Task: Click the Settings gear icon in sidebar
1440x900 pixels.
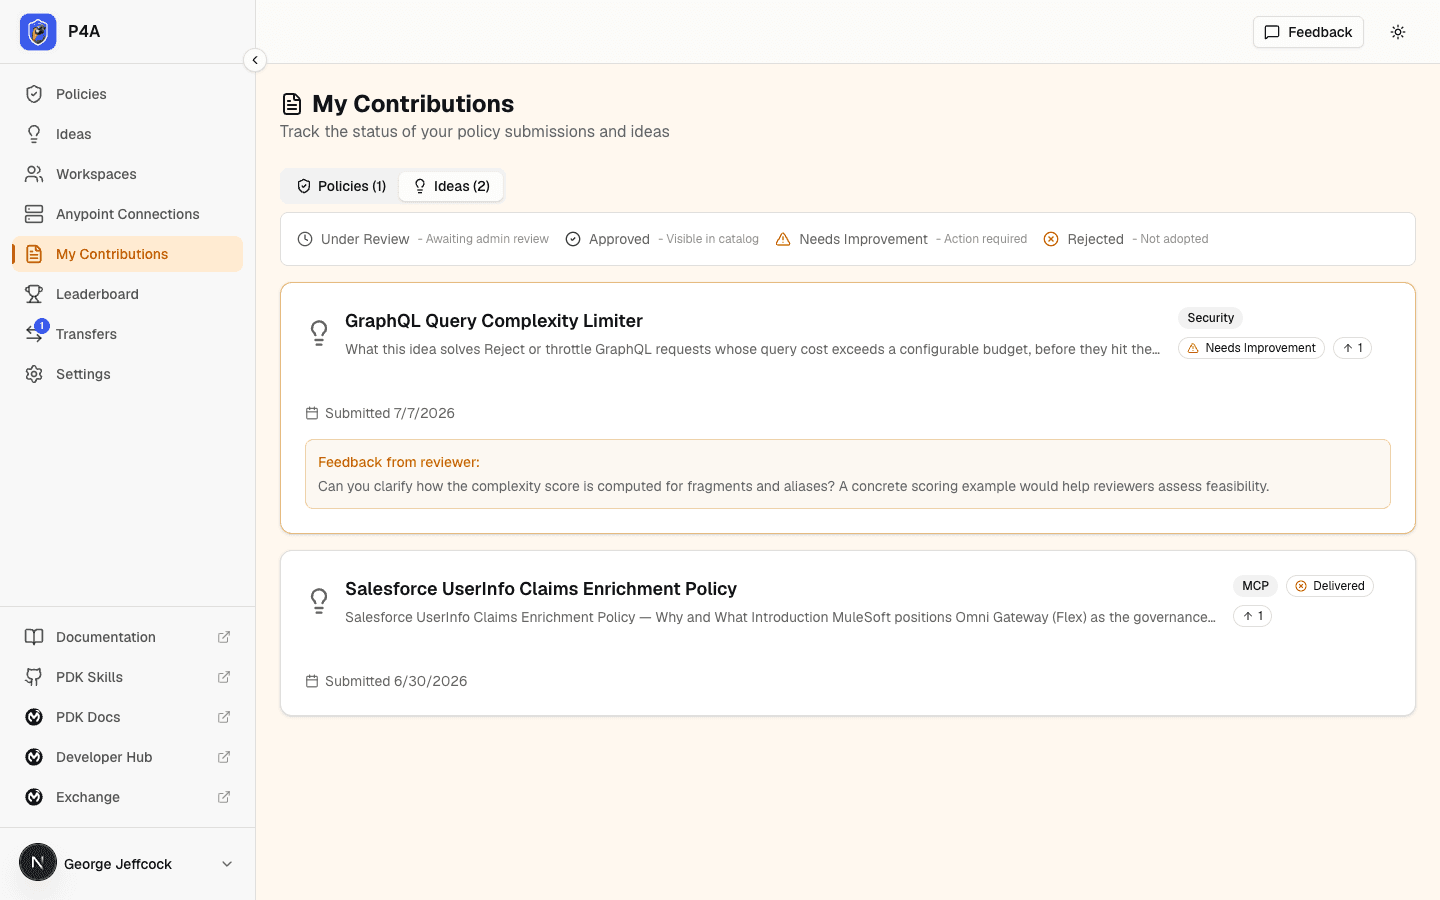Action: pyautogui.click(x=34, y=374)
